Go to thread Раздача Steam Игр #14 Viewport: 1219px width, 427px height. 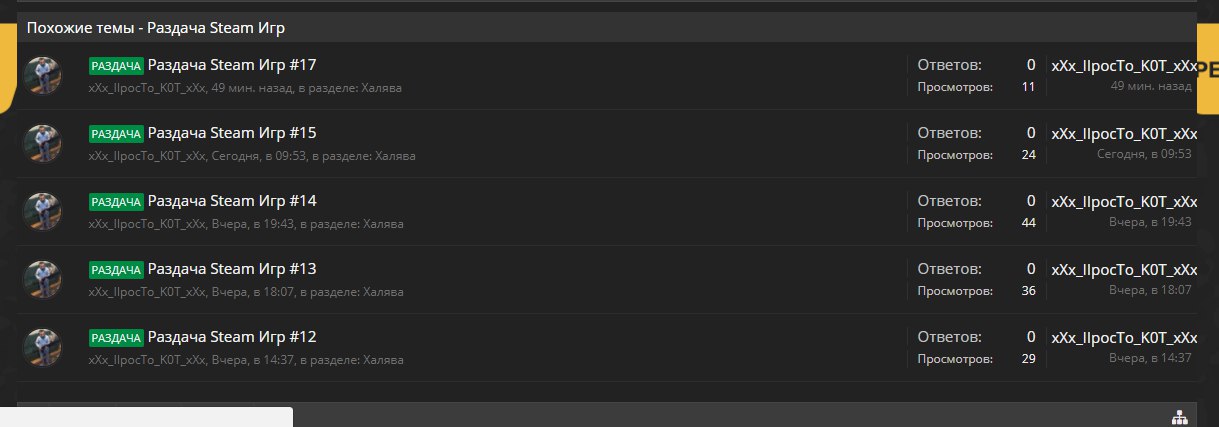point(231,202)
